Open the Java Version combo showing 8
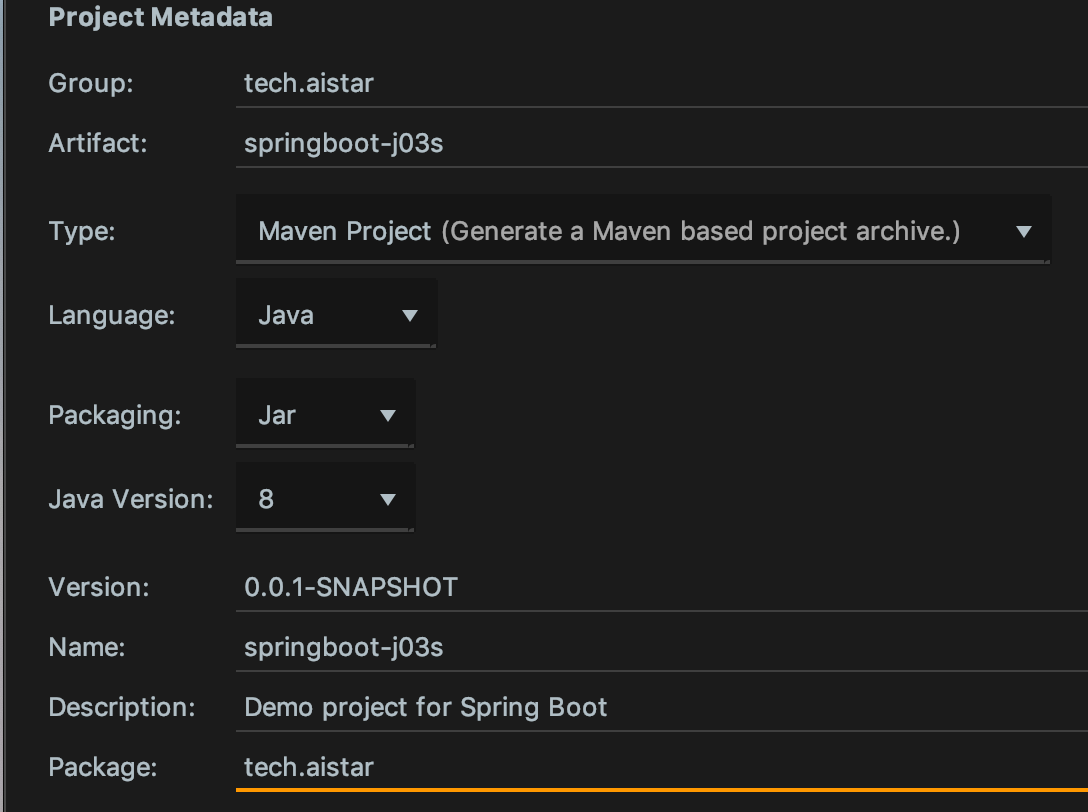Screen dimensions: 1088x812 [x=325, y=497]
